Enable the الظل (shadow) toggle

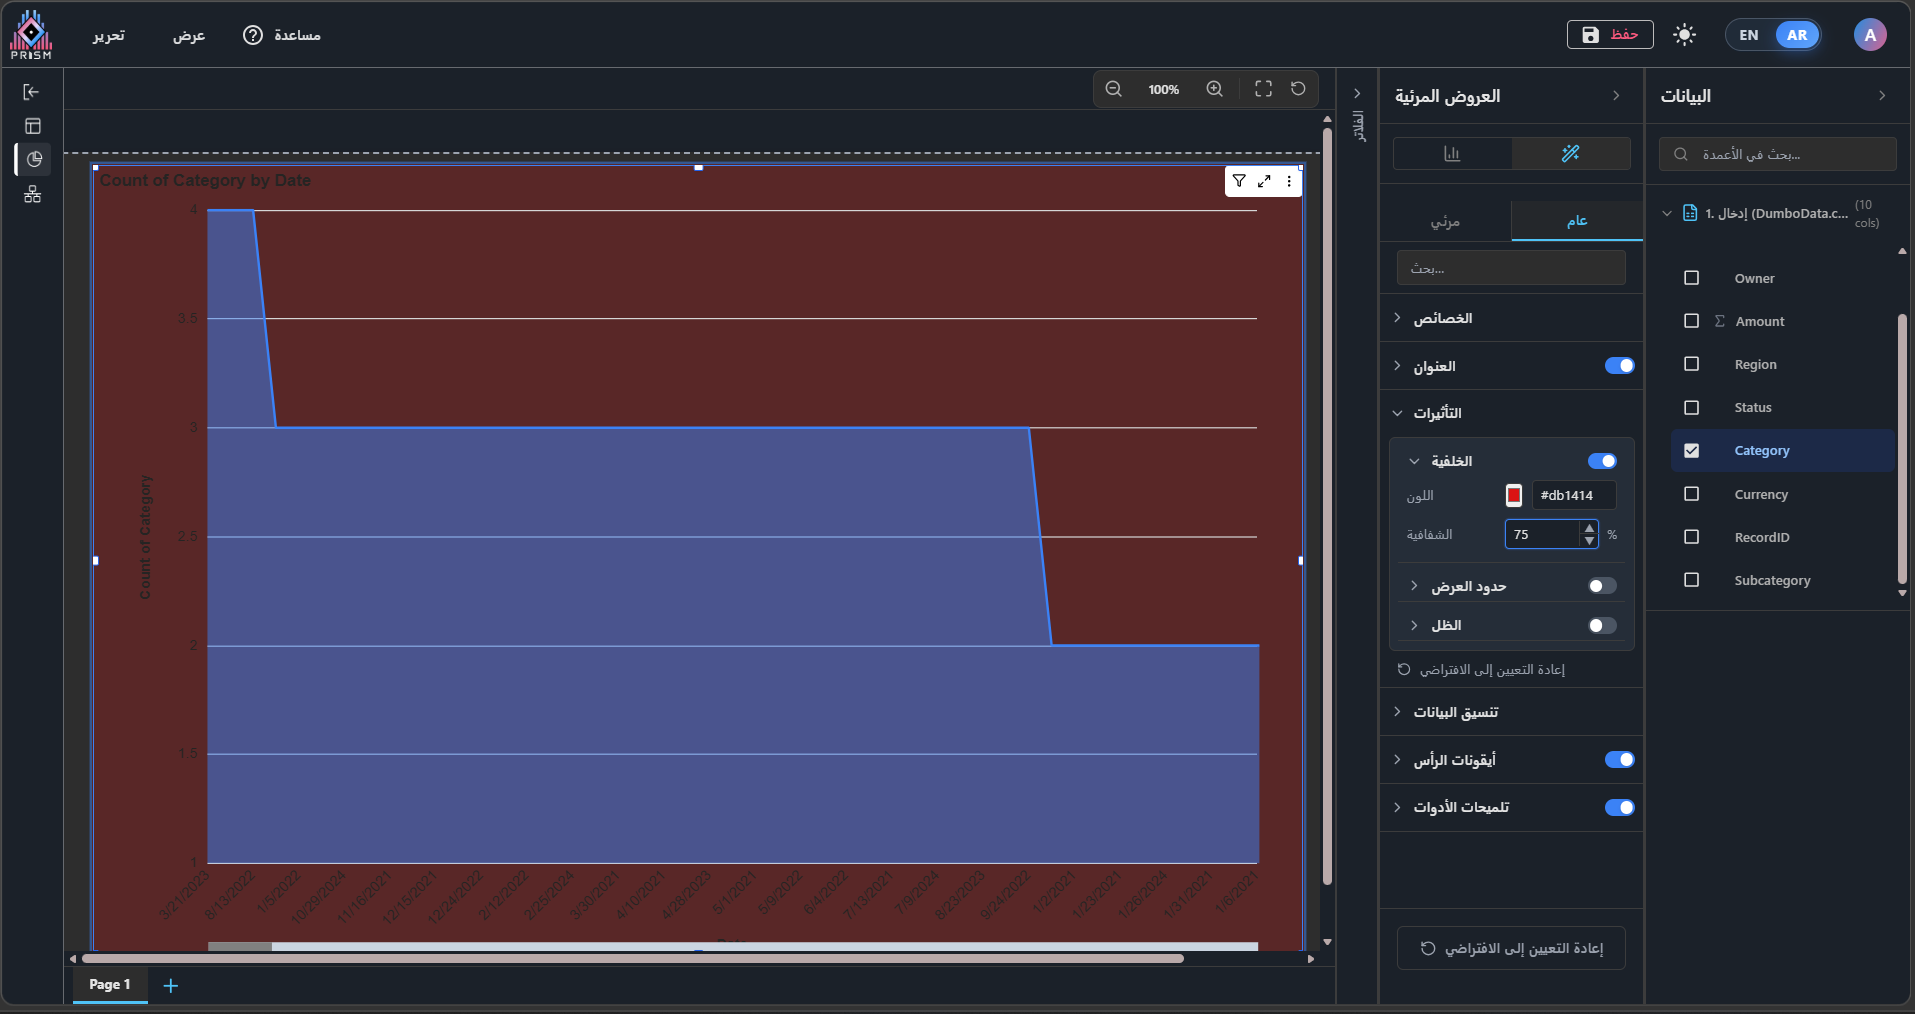pyautogui.click(x=1602, y=626)
